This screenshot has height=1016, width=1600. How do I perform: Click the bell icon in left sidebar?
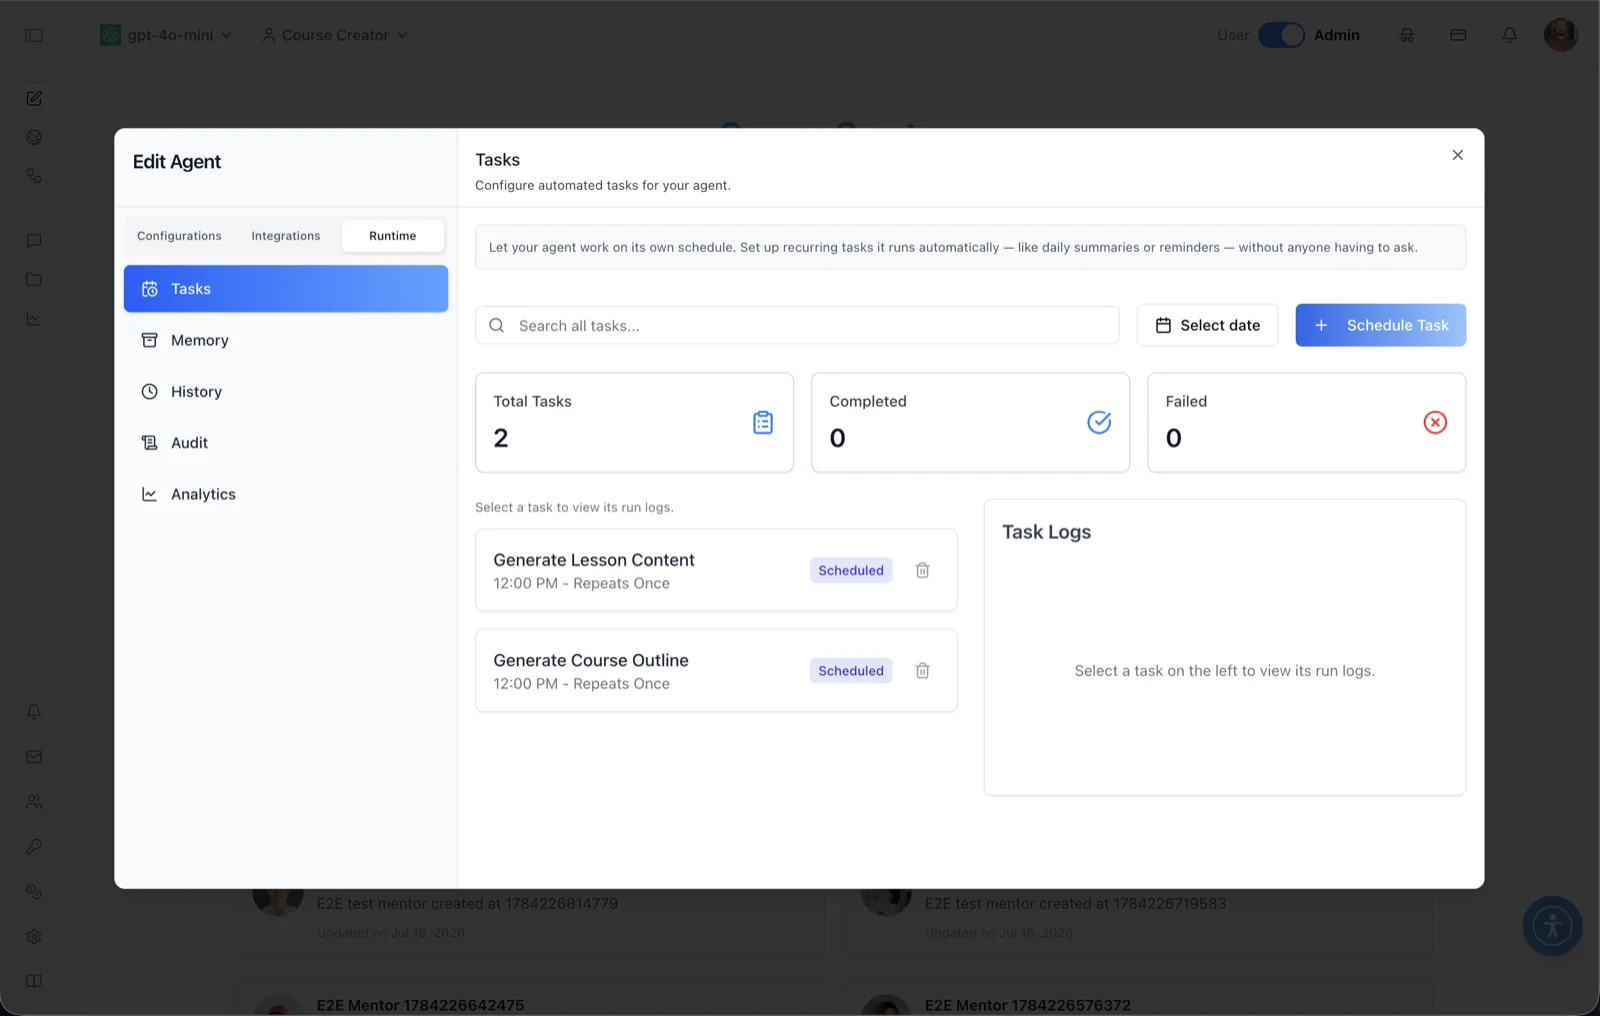[x=34, y=712]
